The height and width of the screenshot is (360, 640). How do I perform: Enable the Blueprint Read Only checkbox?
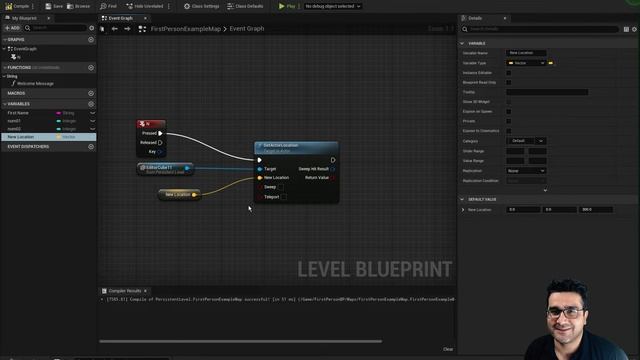coord(509,82)
